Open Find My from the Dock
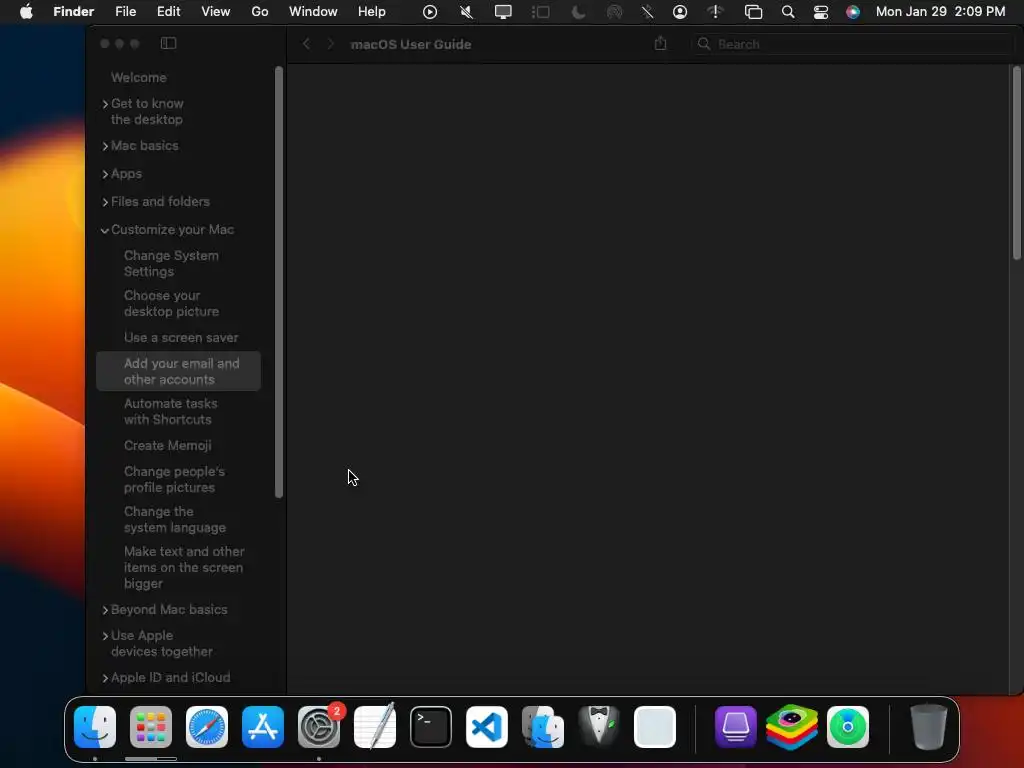This screenshot has width=1024, height=768. coord(848,727)
